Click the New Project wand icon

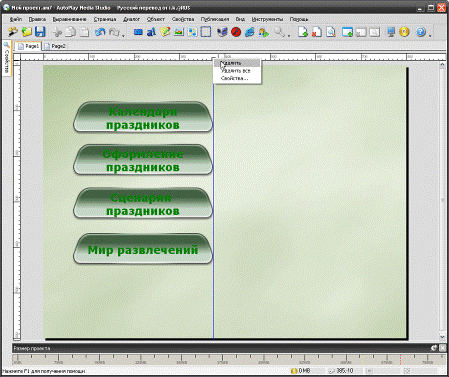pos(13,32)
